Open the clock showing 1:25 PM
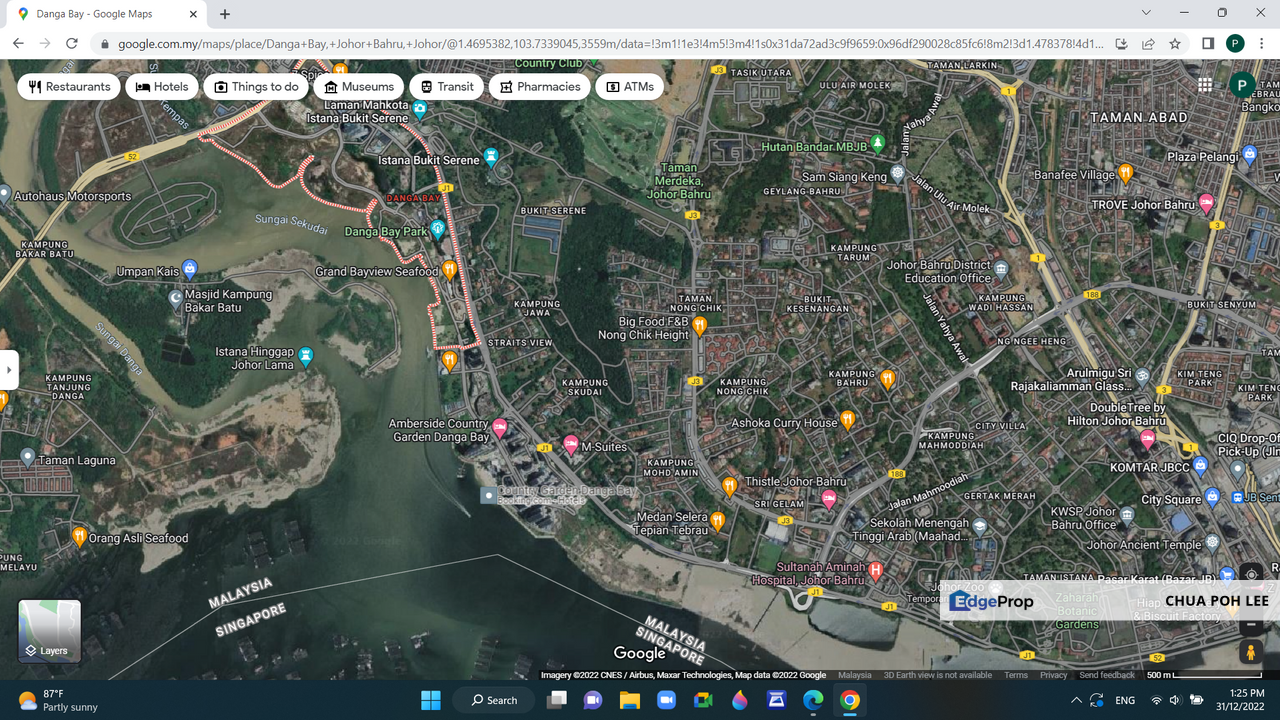 coord(1239,700)
